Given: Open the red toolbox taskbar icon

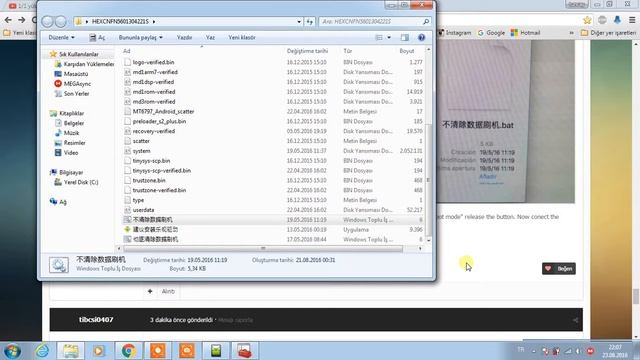Looking at the screenshot, I should [x=244, y=351].
